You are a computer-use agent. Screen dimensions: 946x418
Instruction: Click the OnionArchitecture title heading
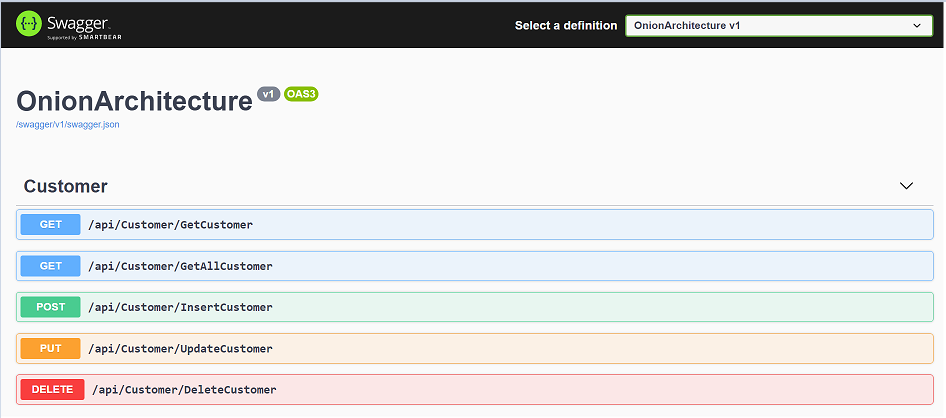click(x=134, y=101)
